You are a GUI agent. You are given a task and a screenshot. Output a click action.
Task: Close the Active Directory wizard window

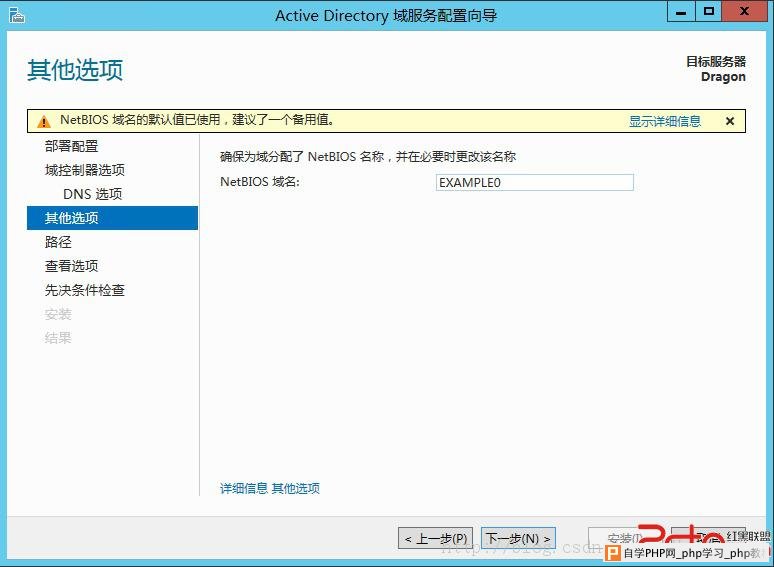pyautogui.click(x=744, y=12)
